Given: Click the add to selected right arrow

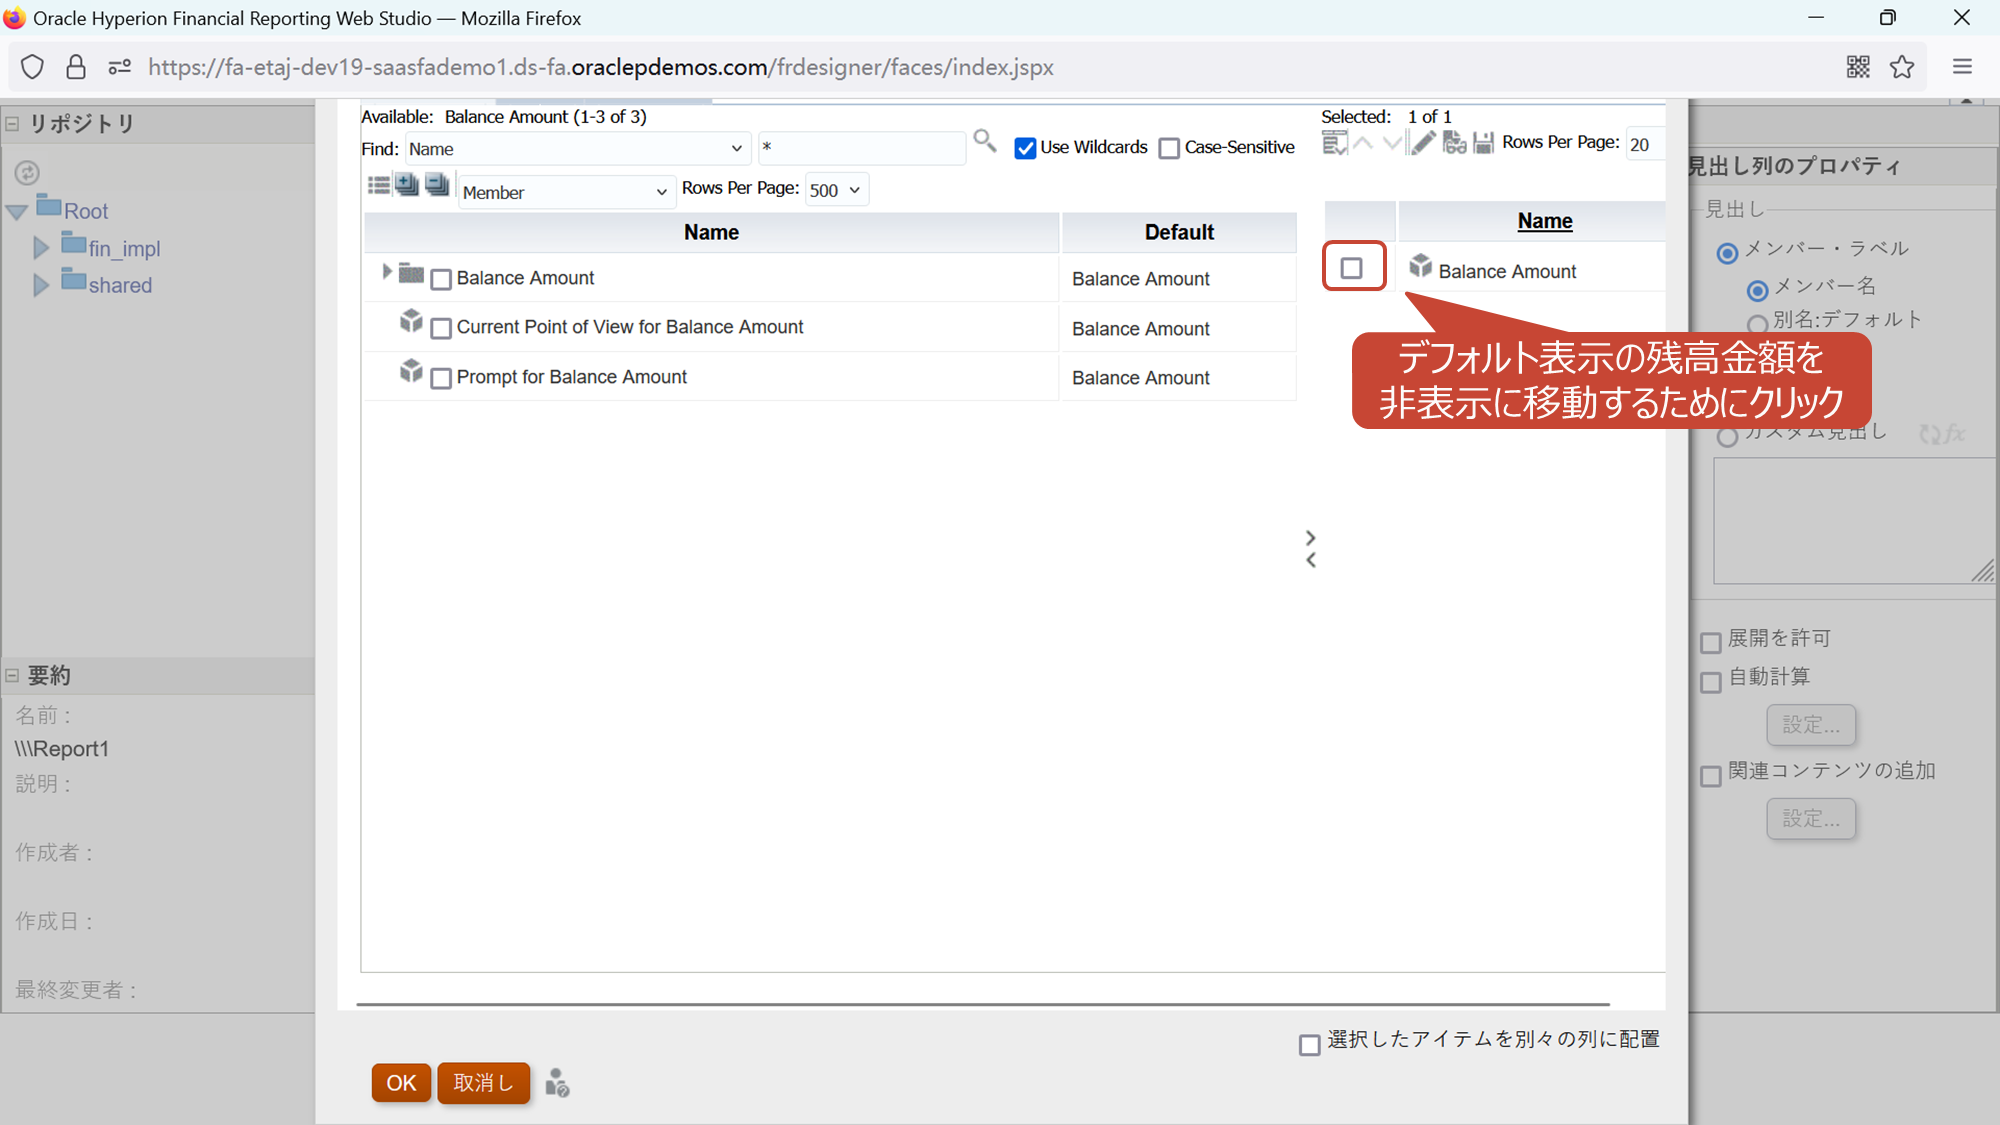Looking at the screenshot, I should [1310, 537].
